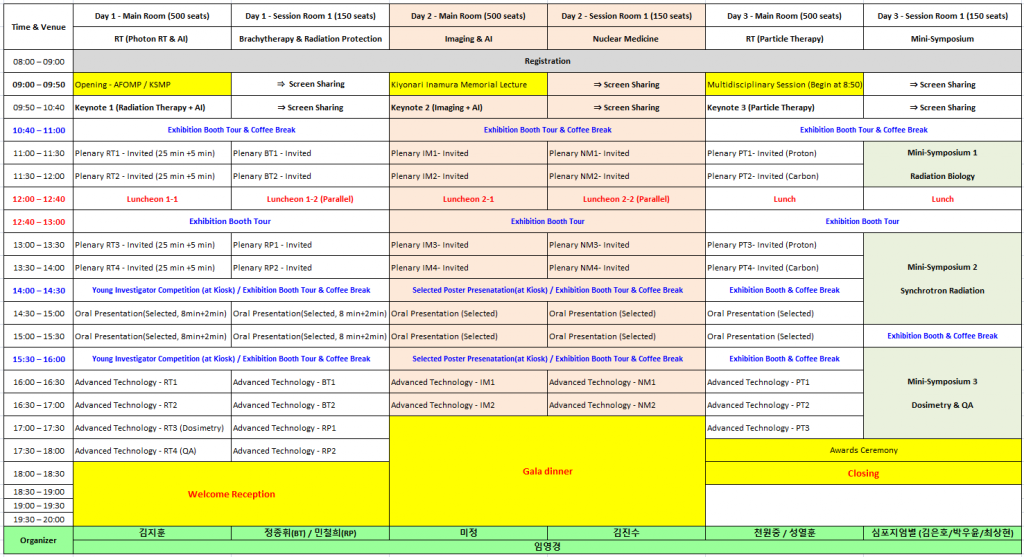Viewport: 1024px width, 557px height.
Task: Click the Organizer row label
Action: tap(37, 540)
